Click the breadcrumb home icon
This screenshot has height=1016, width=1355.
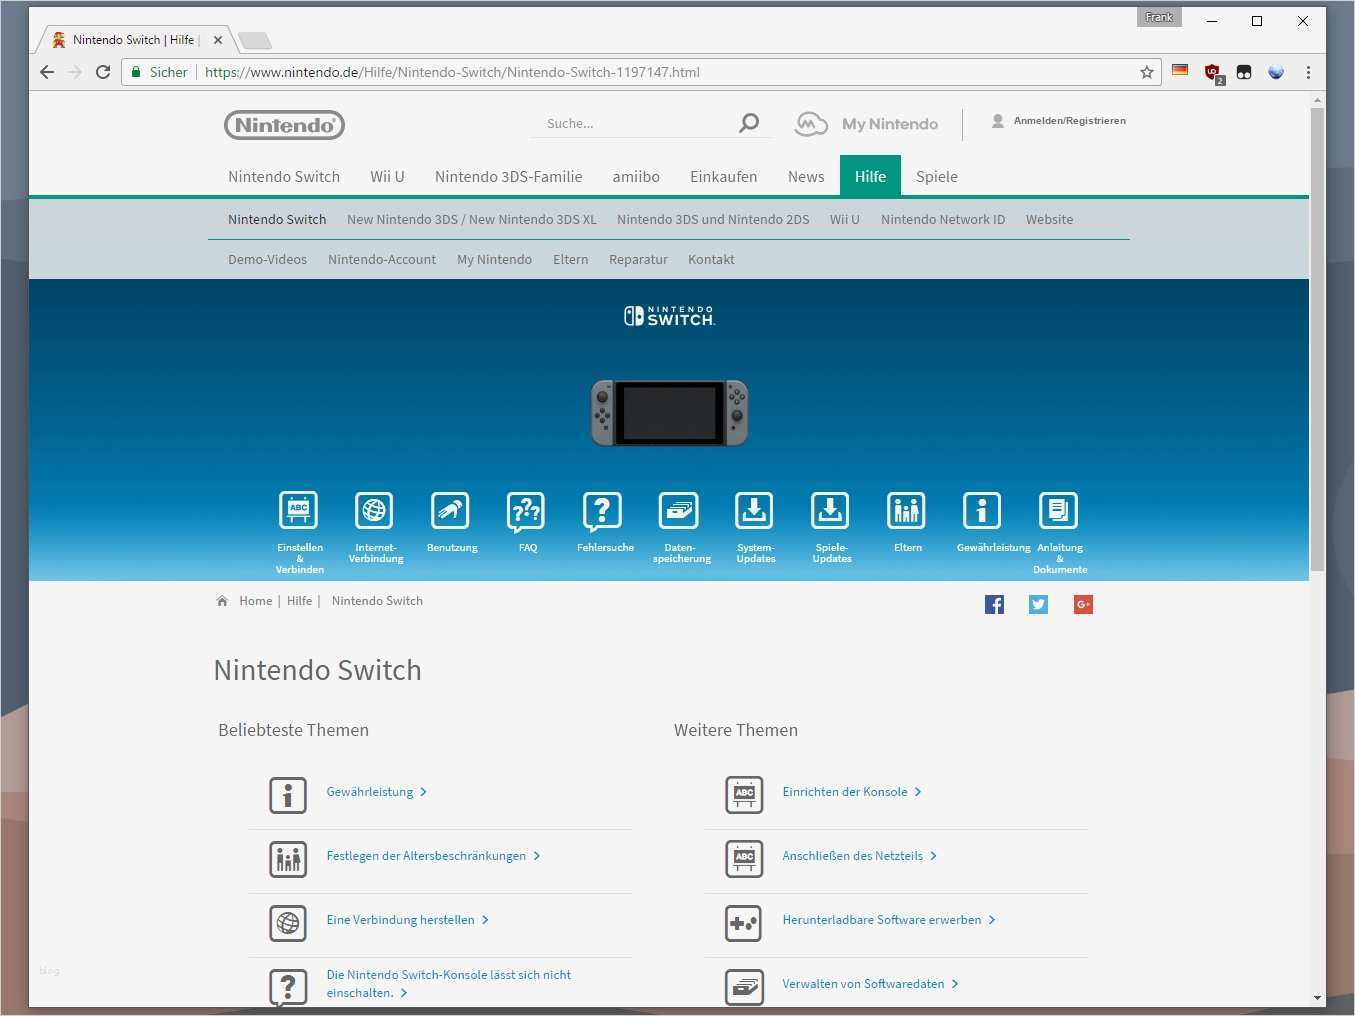pos(222,601)
